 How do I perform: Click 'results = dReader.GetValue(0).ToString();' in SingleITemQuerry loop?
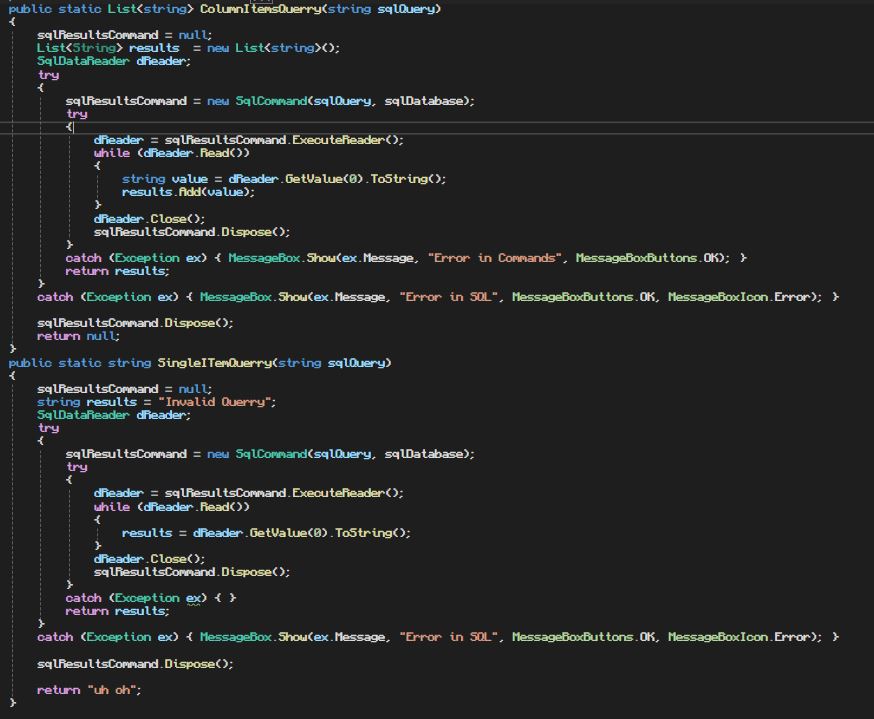pos(266,533)
